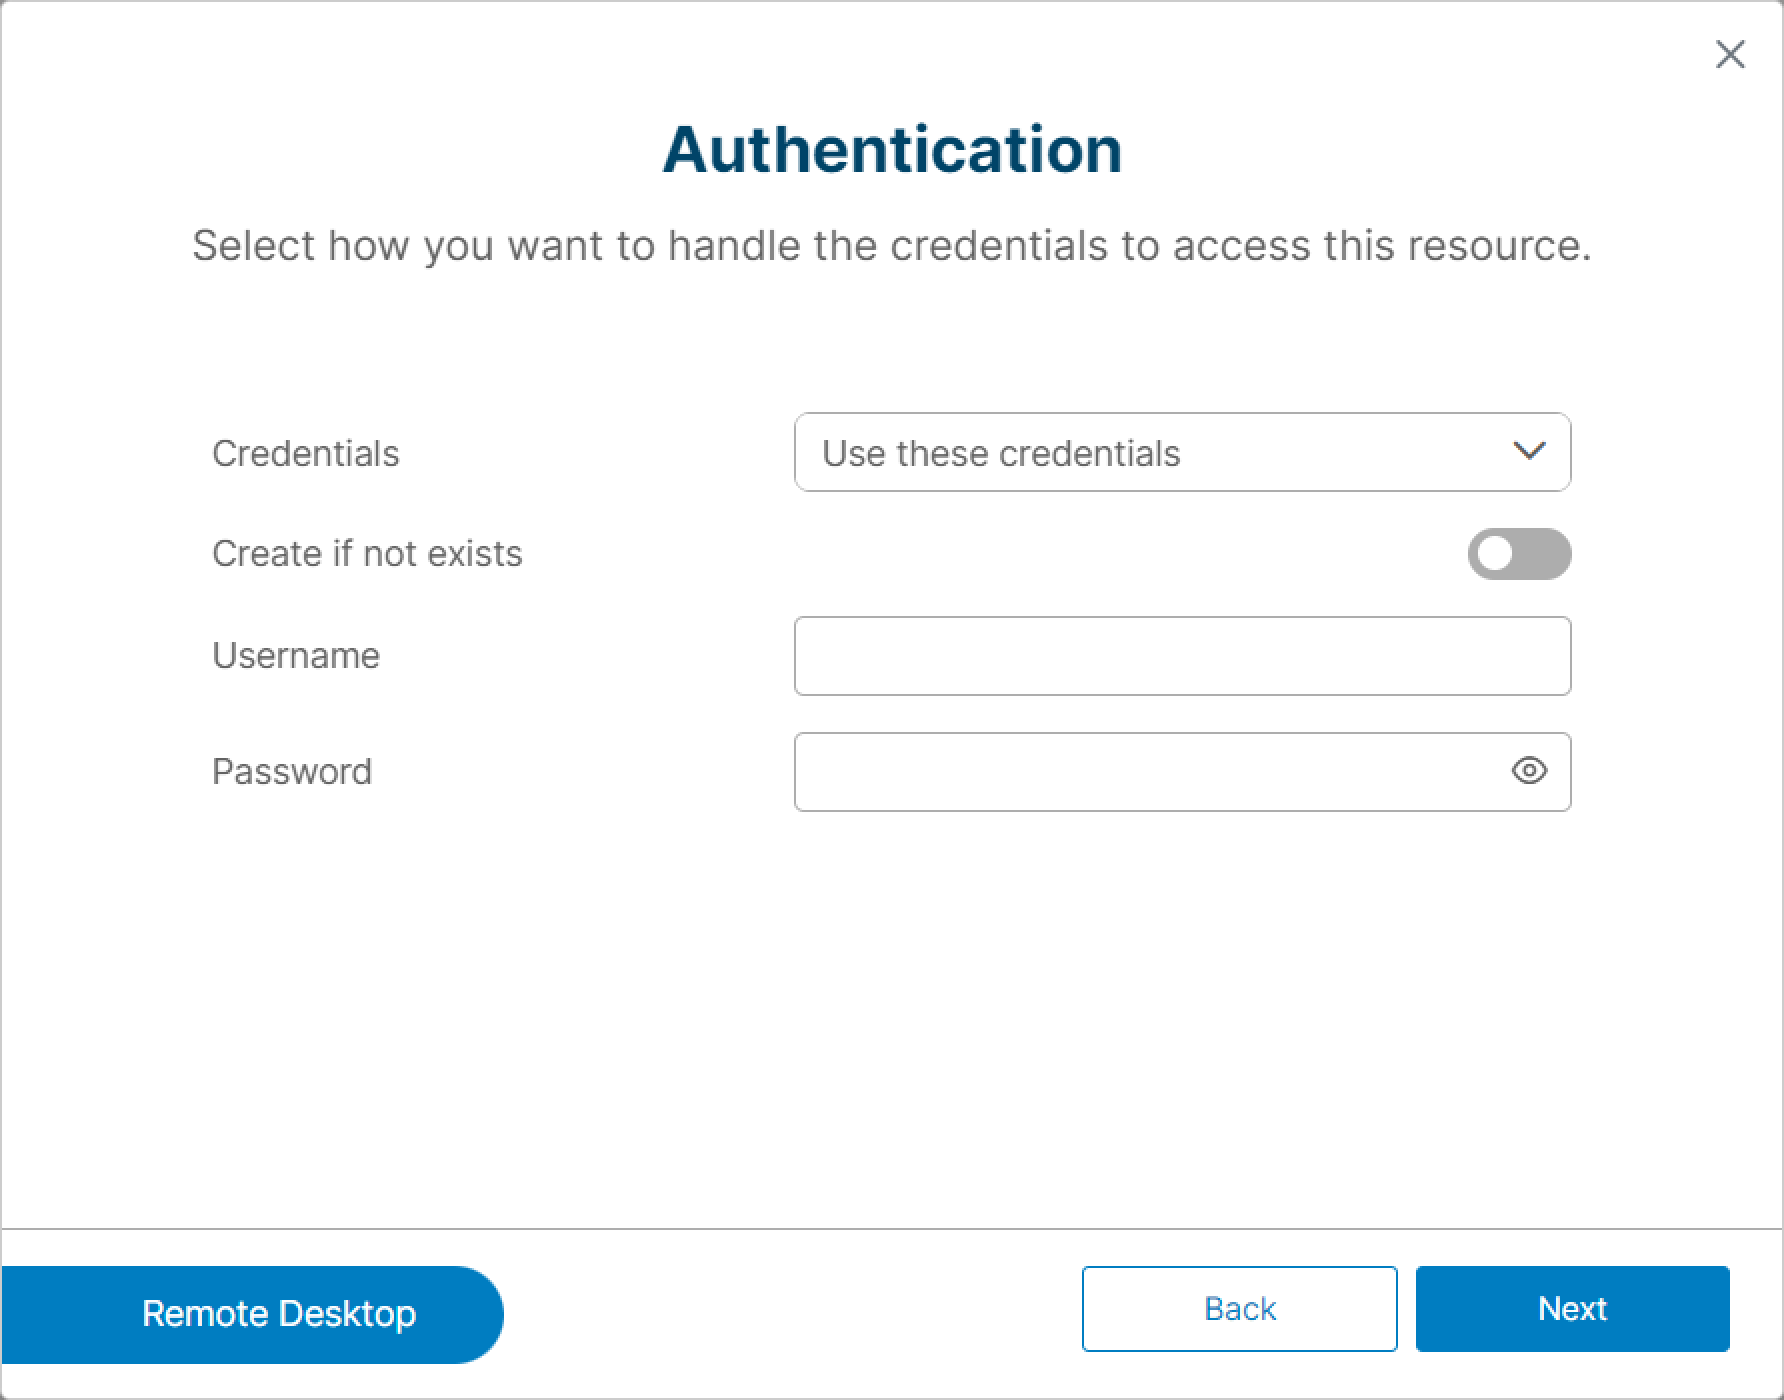The width and height of the screenshot is (1784, 1400).
Task: Click the Password field label
Action: (292, 771)
